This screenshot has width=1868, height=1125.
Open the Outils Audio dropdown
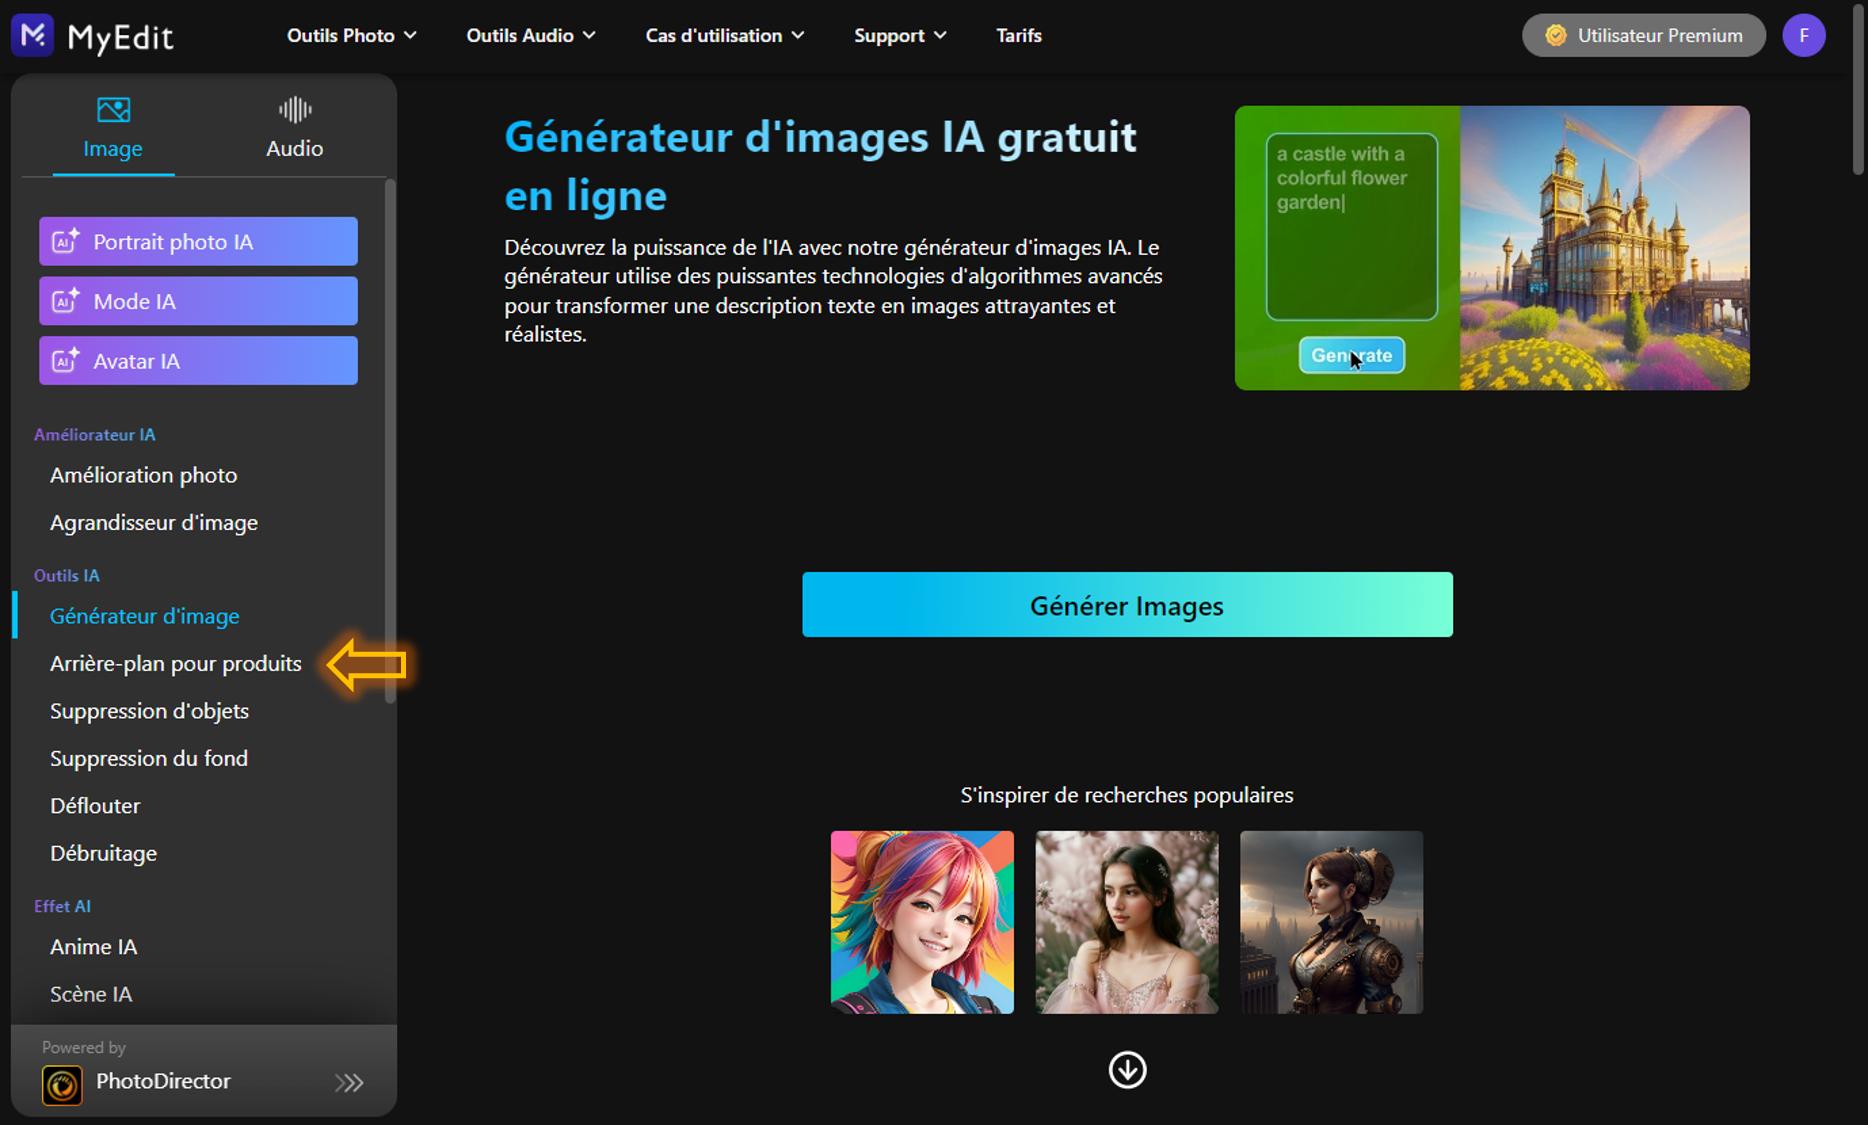tap(530, 35)
